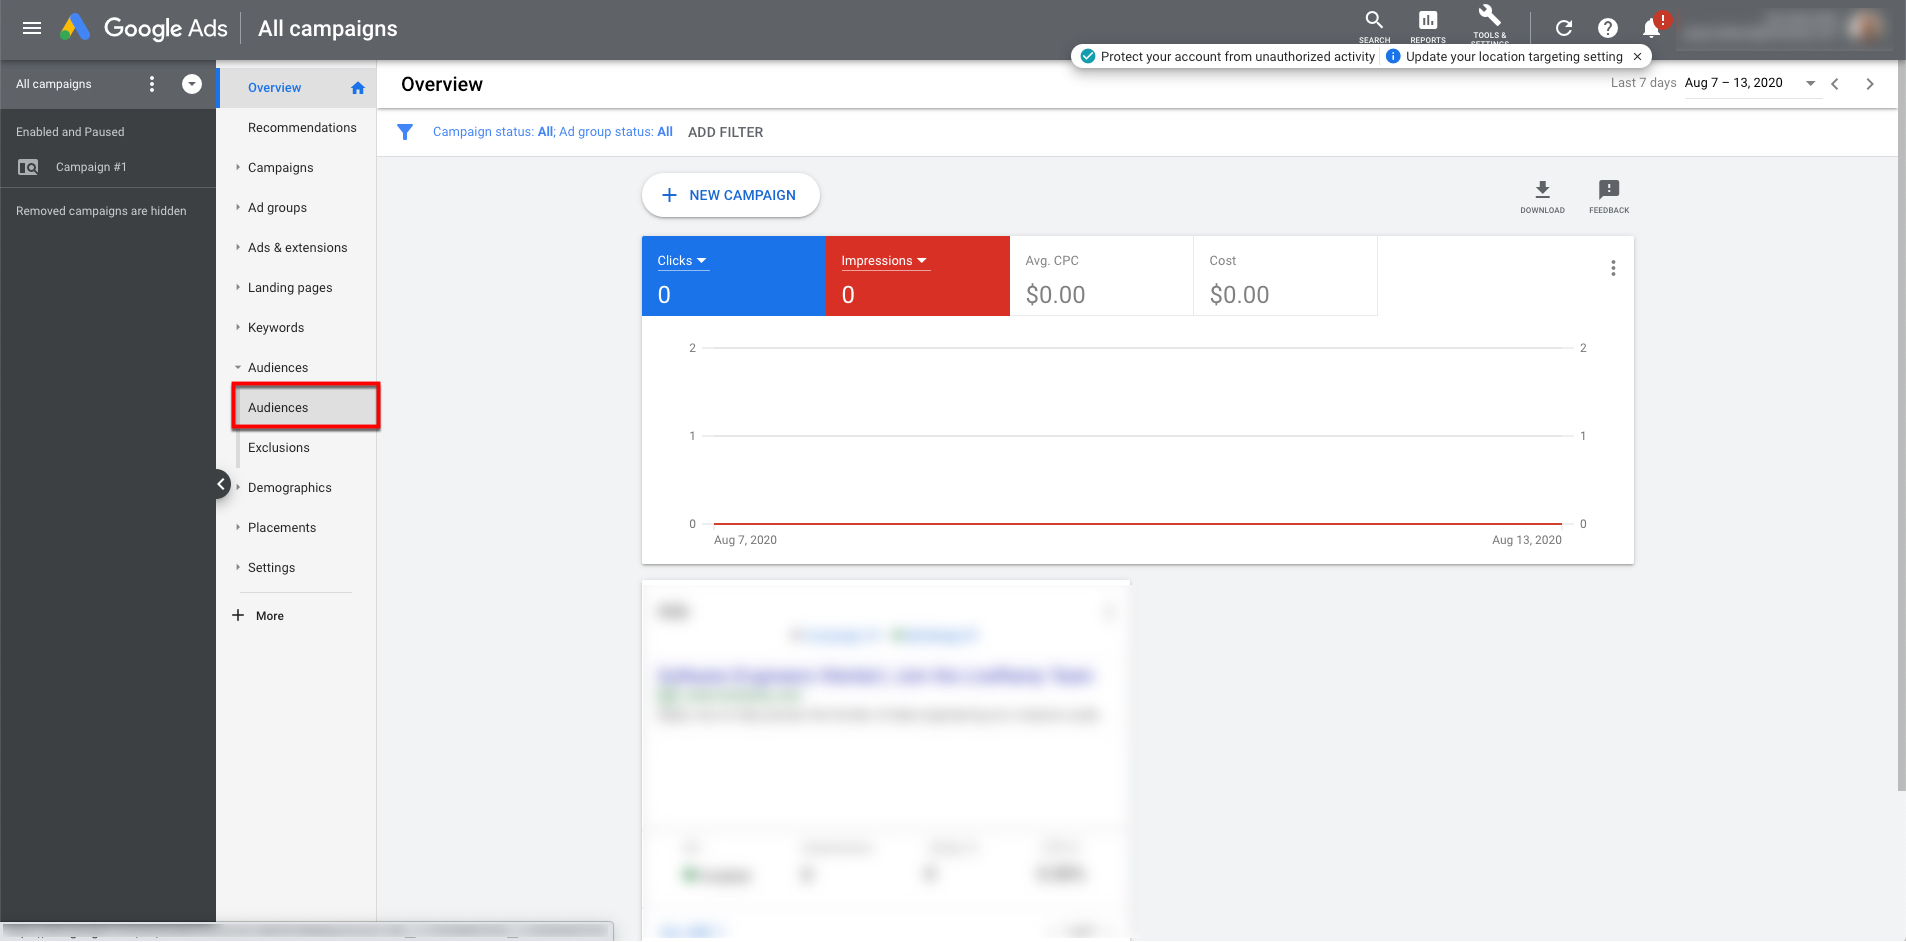Open Recommendations page

point(302,128)
